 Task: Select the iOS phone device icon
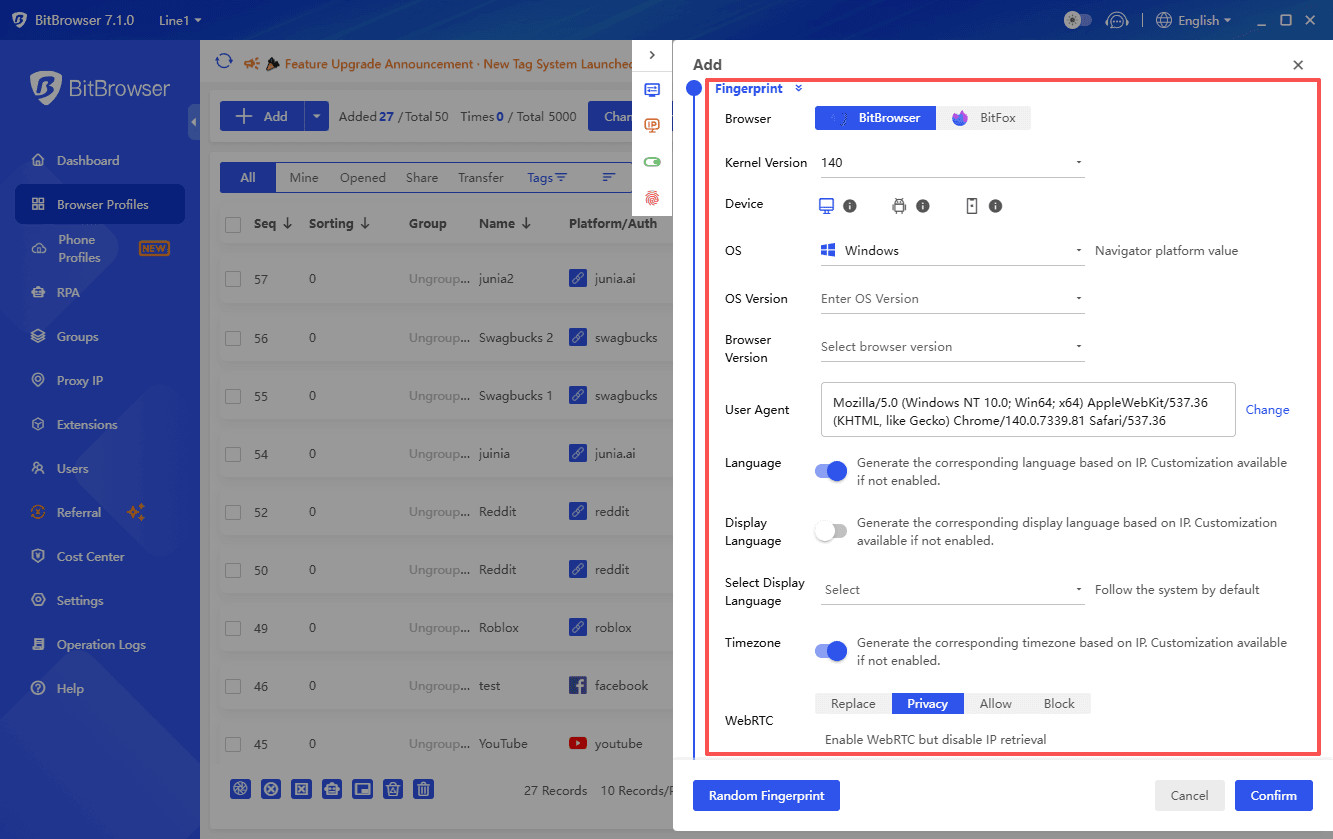tap(972, 206)
